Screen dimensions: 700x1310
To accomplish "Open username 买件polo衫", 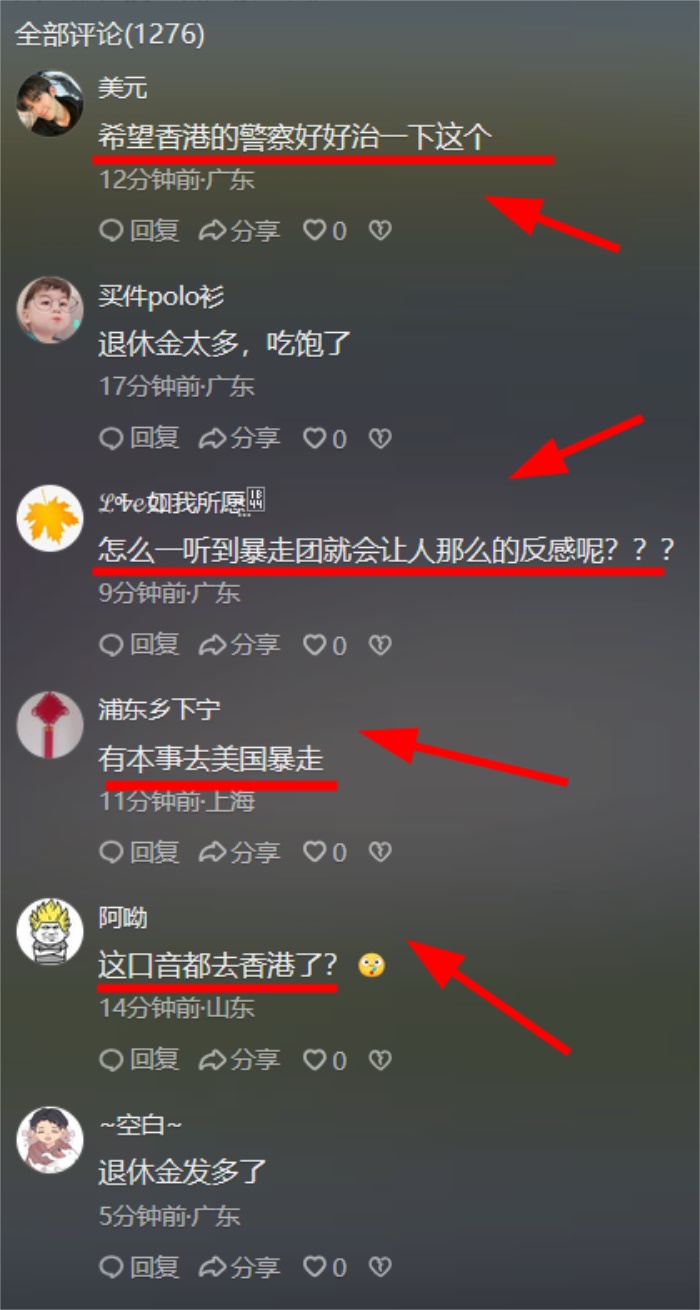I will (x=161, y=296).
